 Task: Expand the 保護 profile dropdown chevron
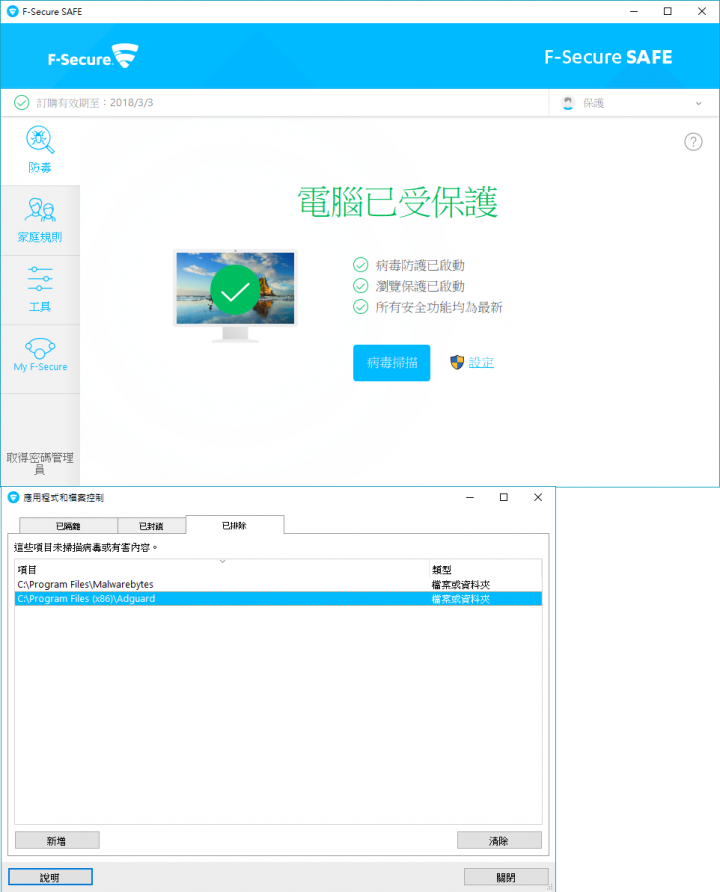click(698, 104)
